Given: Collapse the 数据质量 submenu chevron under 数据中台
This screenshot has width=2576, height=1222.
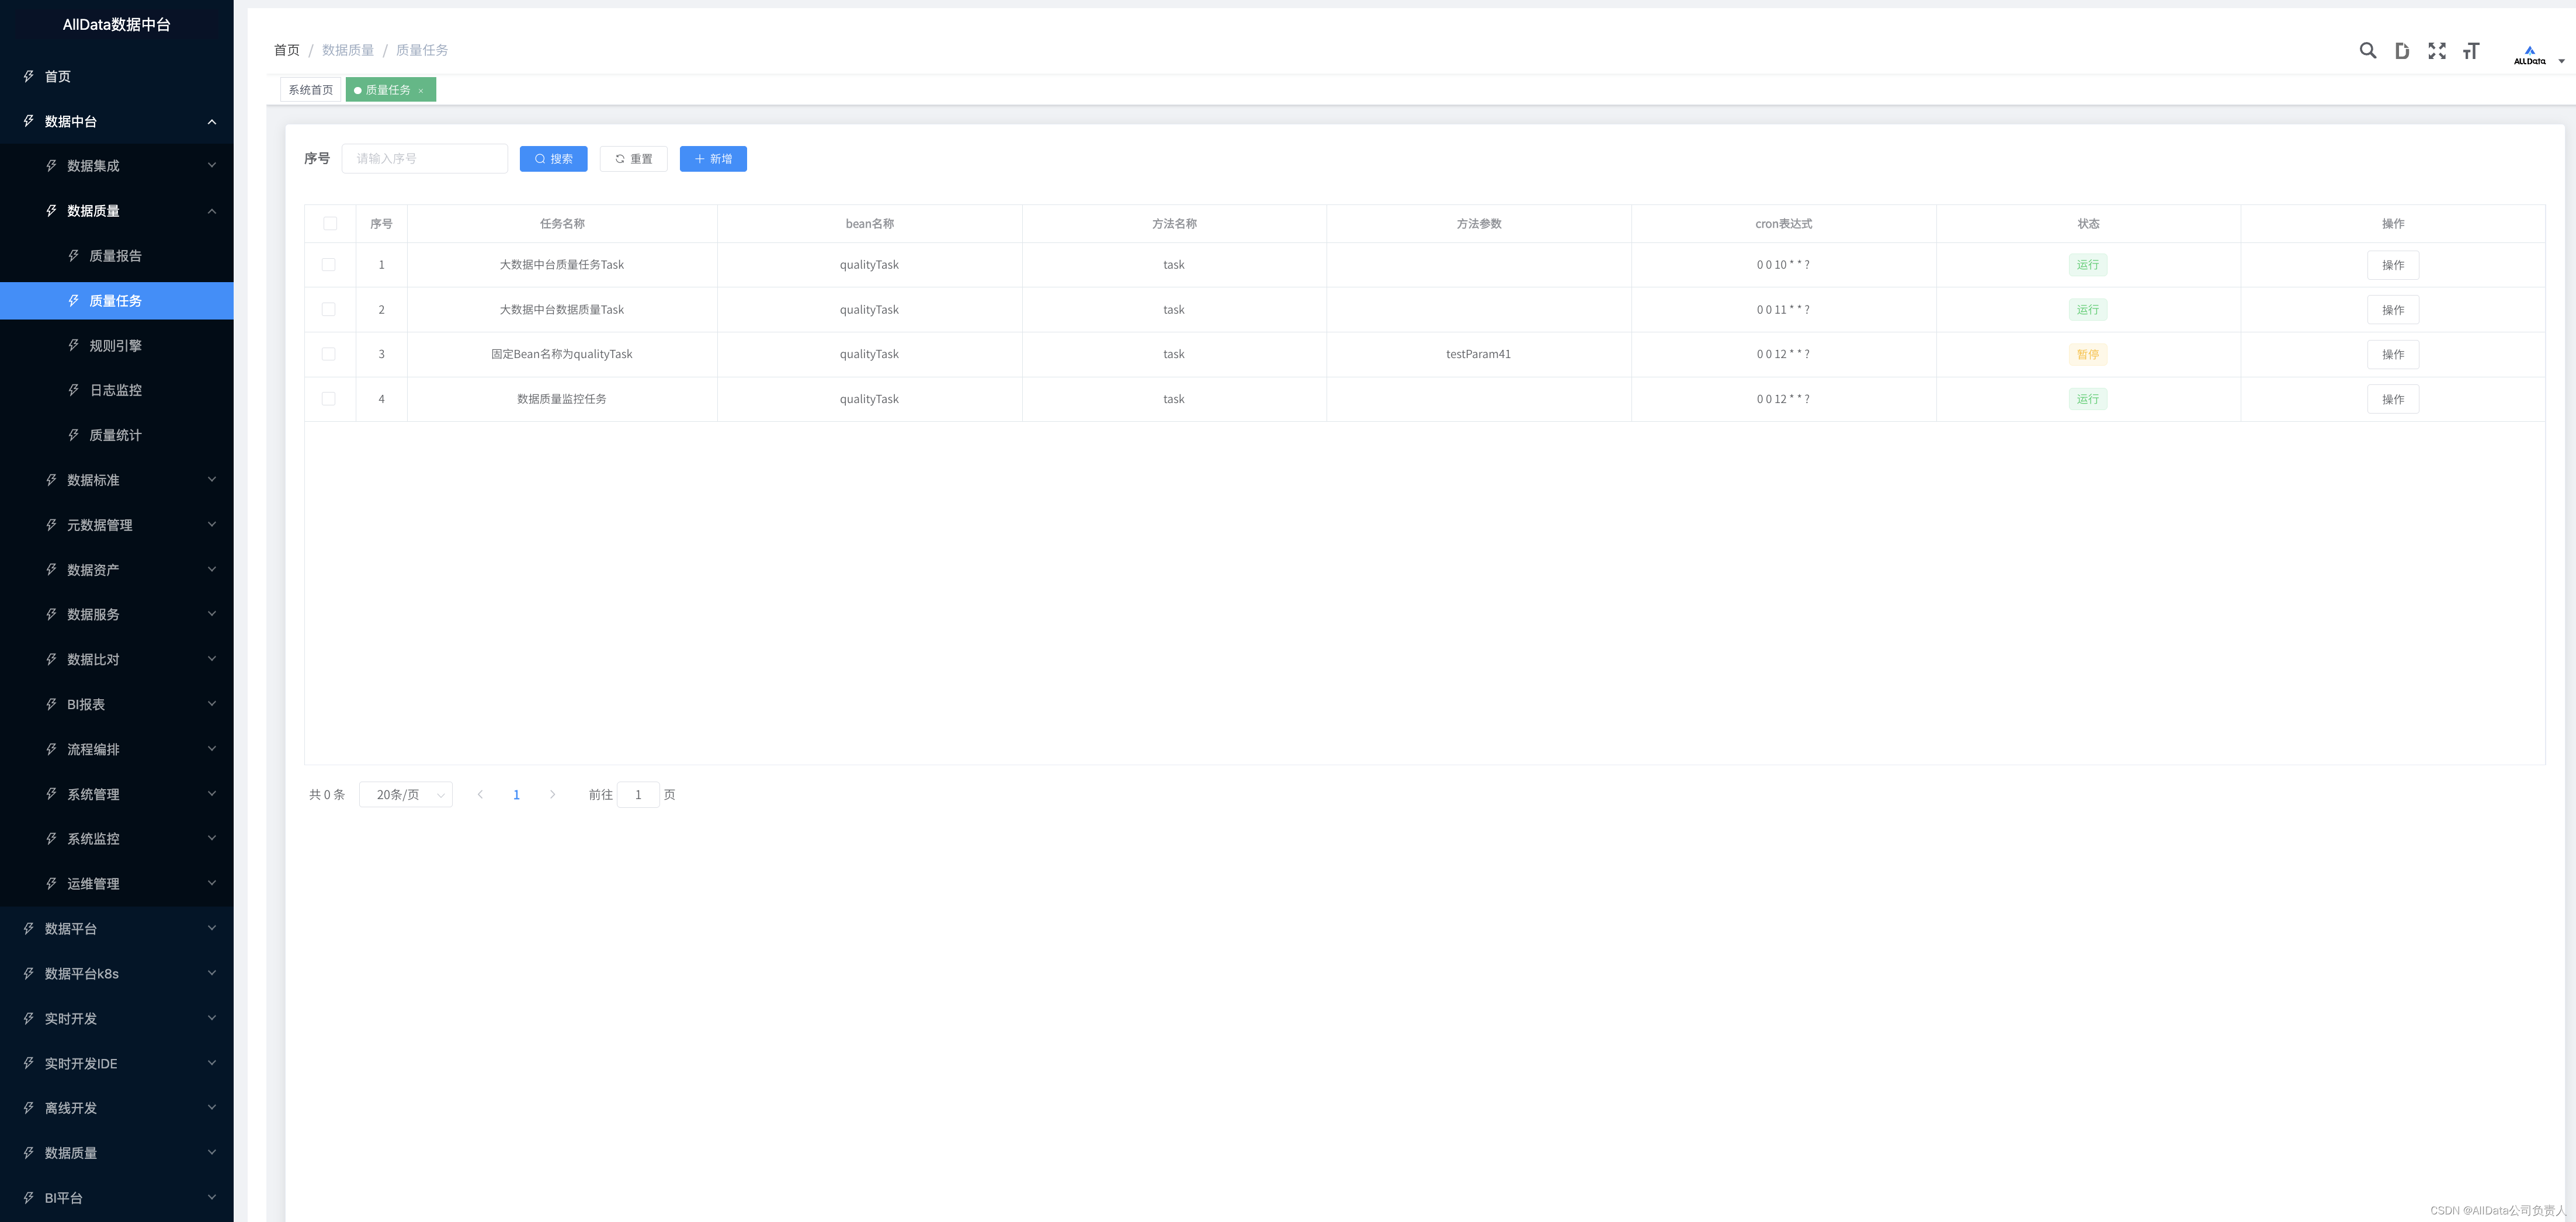Looking at the screenshot, I should [212, 211].
